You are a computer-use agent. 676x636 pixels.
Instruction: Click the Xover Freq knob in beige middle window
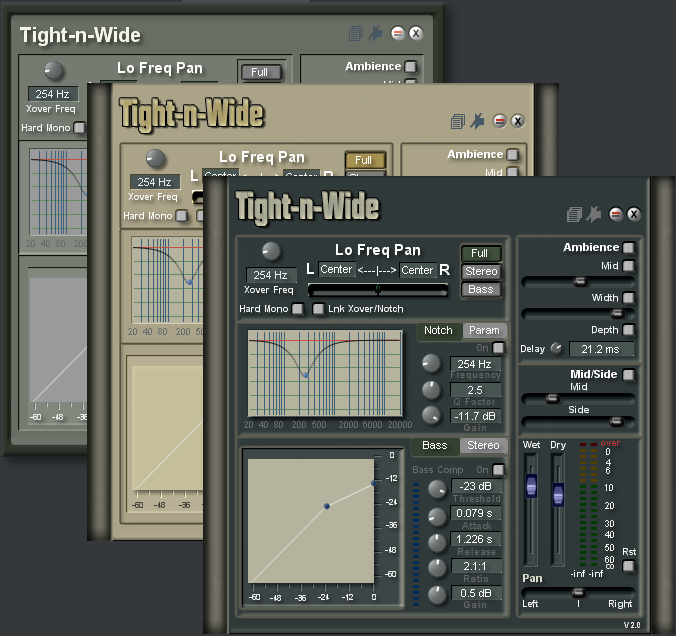(x=155, y=158)
